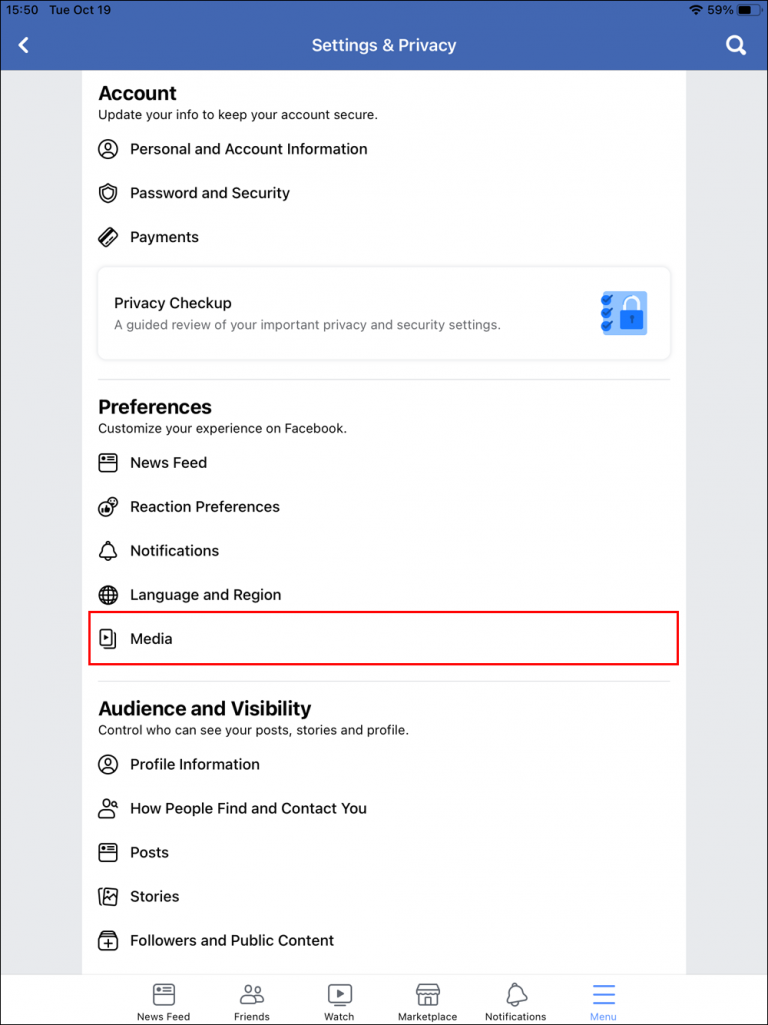768x1025 pixels.
Task: Click the globe icon beside Language and Region
Action: pos(108,594)
